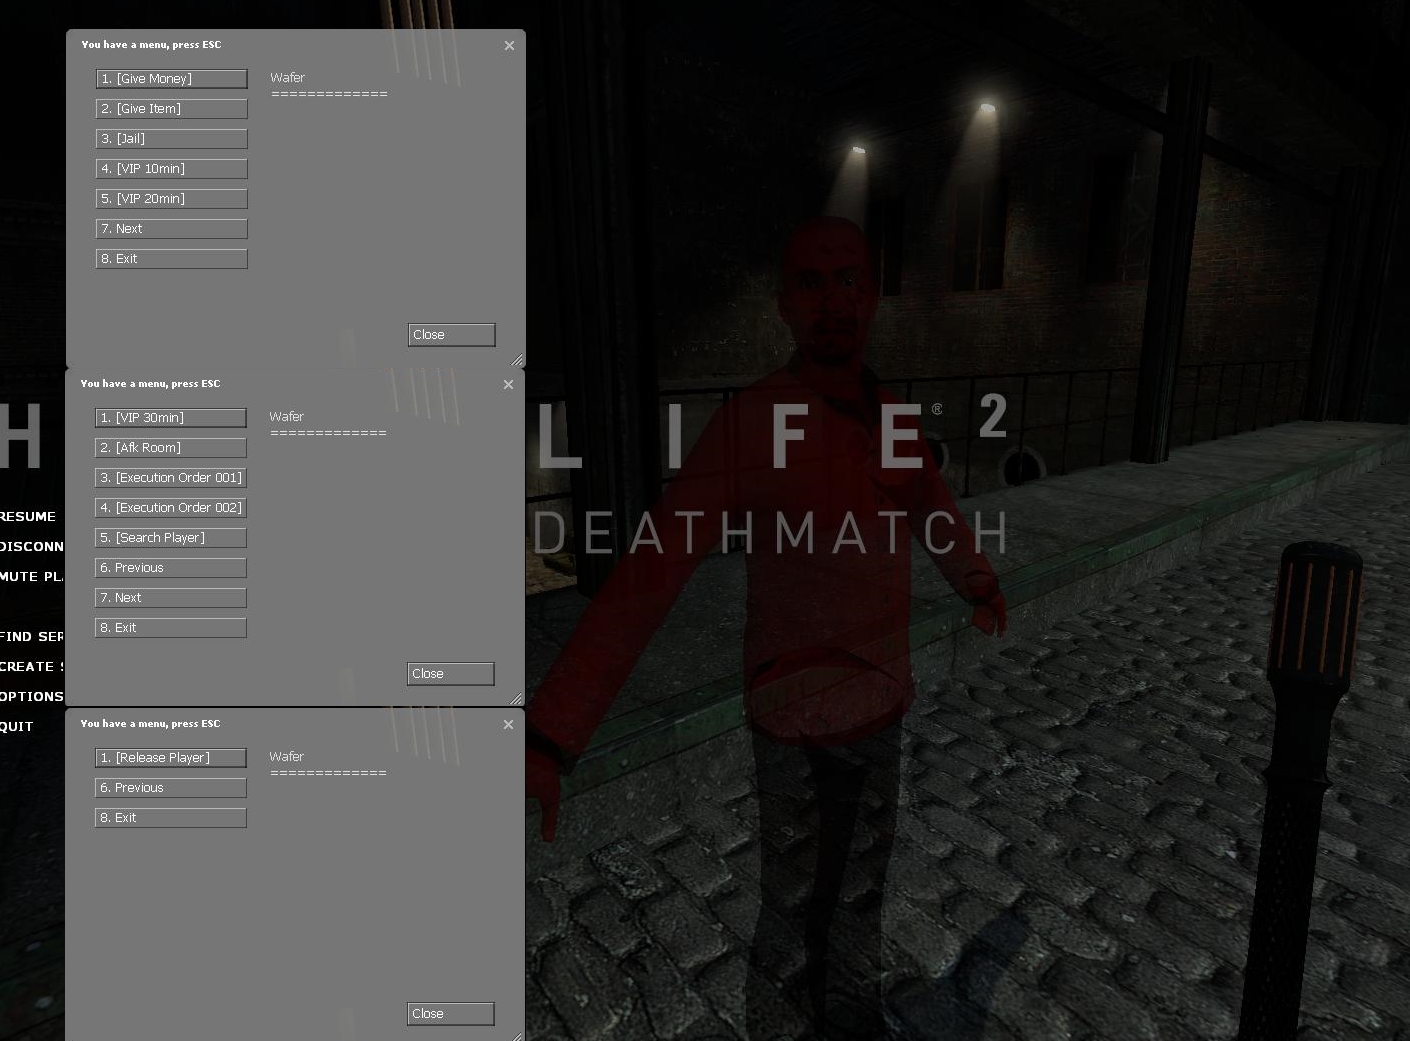Viewport: 1410px width, 1041px height.
Task: Pick the VIP 10min option
Action: tap(172, 169)
